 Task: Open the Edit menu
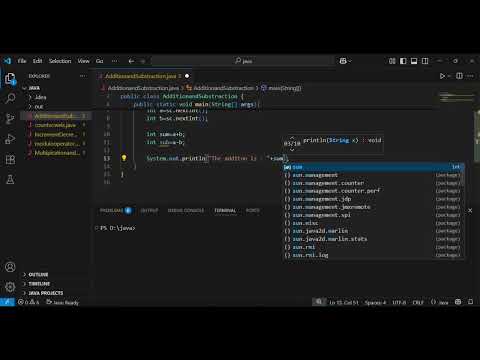(x=37, y=61)
